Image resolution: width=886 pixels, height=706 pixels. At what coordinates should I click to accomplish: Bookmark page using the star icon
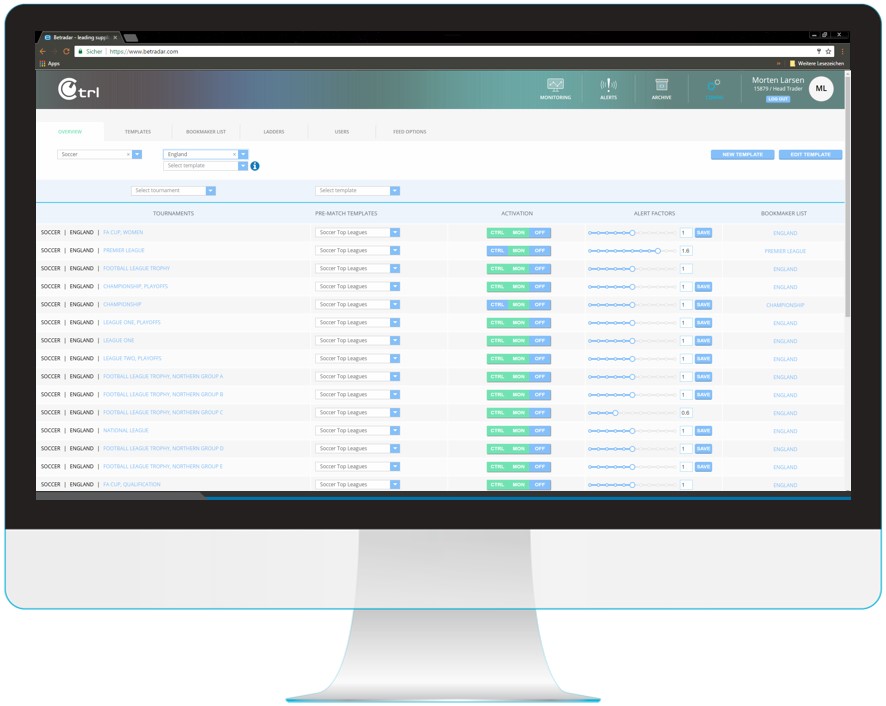pyautogui.click(x=828, y=51)
